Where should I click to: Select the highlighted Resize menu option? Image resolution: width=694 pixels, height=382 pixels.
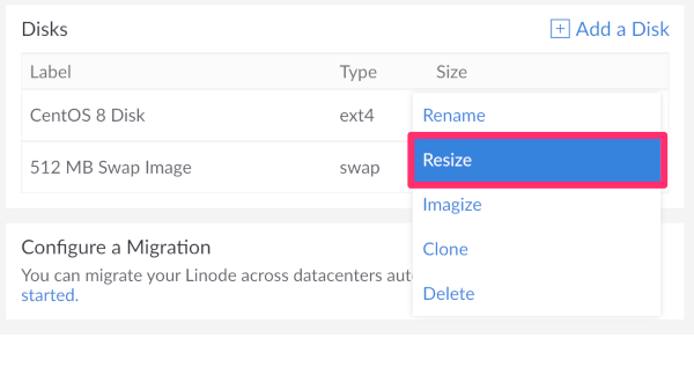tap(537, 160)
